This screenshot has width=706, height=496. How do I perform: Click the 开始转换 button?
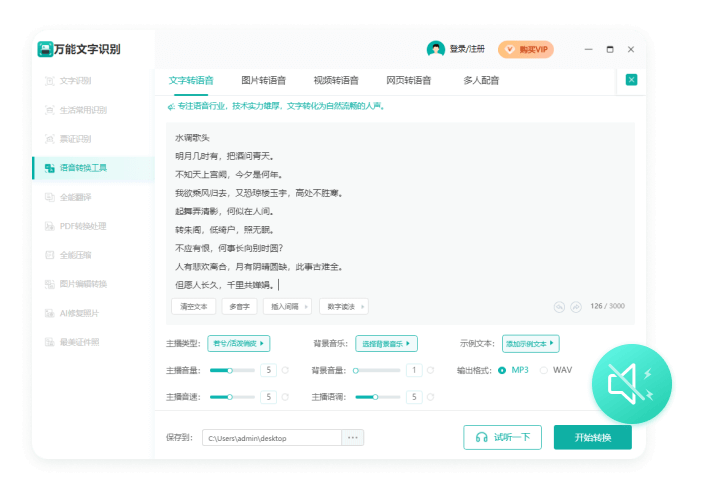click(x=593, y=437)
